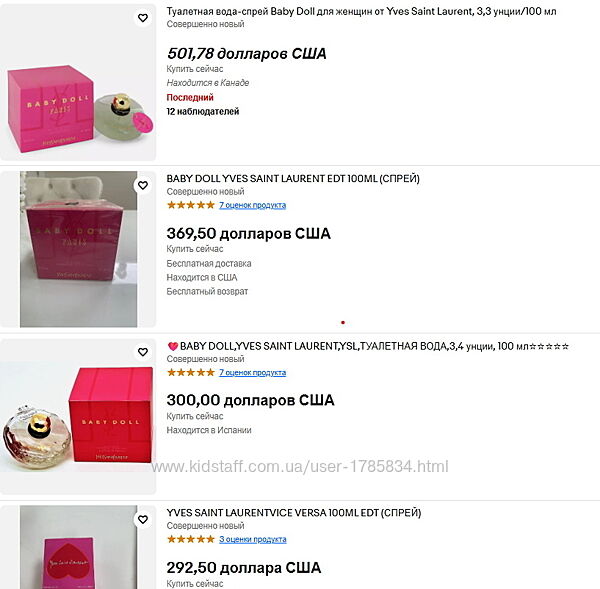Click 7 оценок продукта link in Spain listing
600x589 pixels.
coord(253,372)
